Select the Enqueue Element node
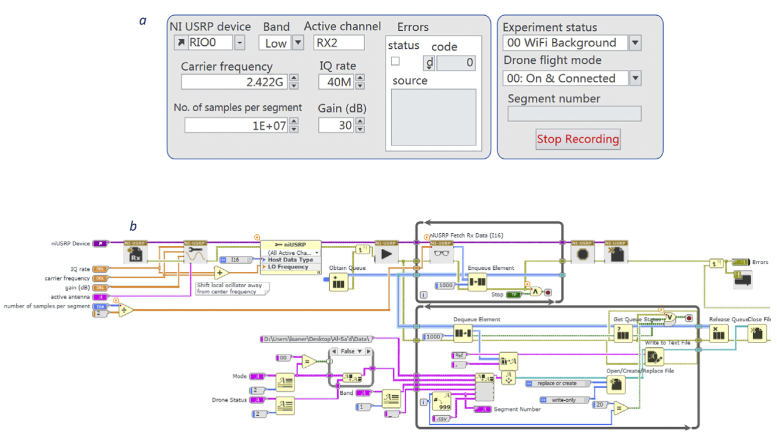The width and height of the screenshot is (777, 432). (477, 282)
